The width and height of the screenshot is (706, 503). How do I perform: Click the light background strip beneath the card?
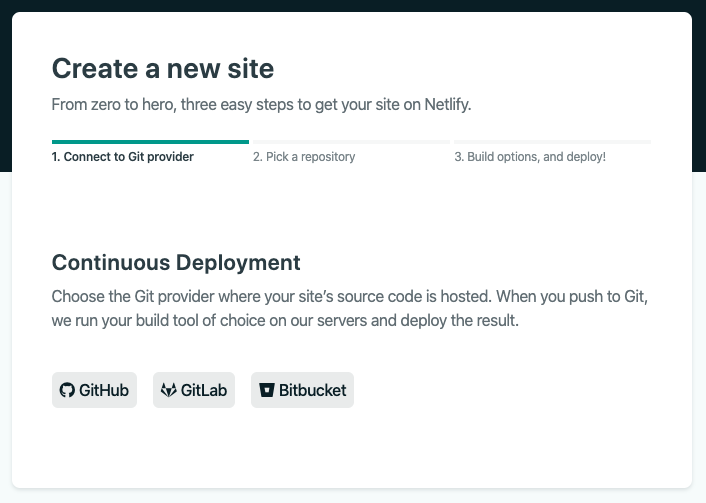350,496
